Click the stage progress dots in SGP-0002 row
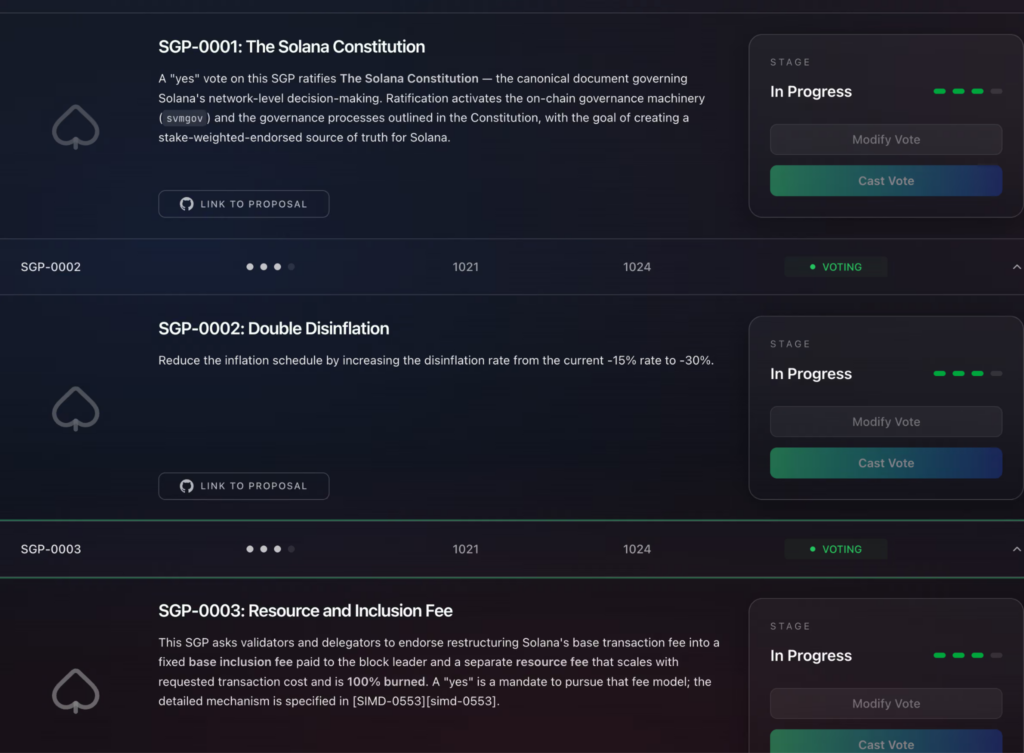The image size is (1024, 753). 270,266
